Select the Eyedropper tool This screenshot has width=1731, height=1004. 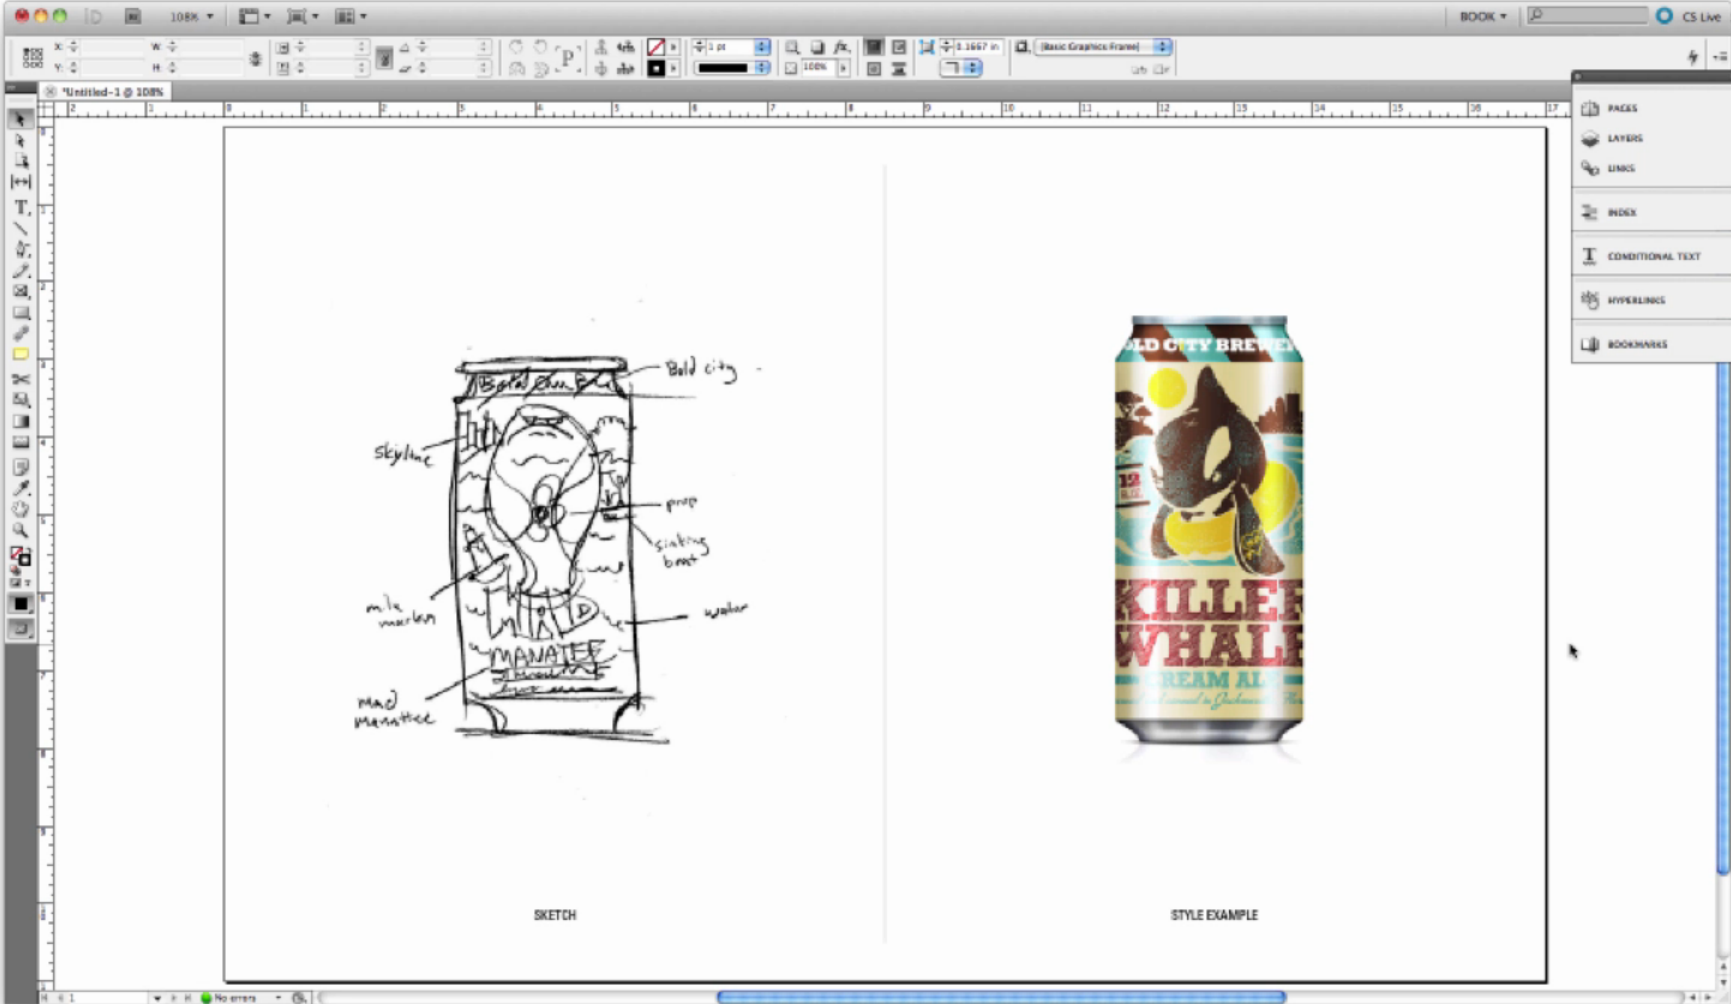tap(20, 488)
